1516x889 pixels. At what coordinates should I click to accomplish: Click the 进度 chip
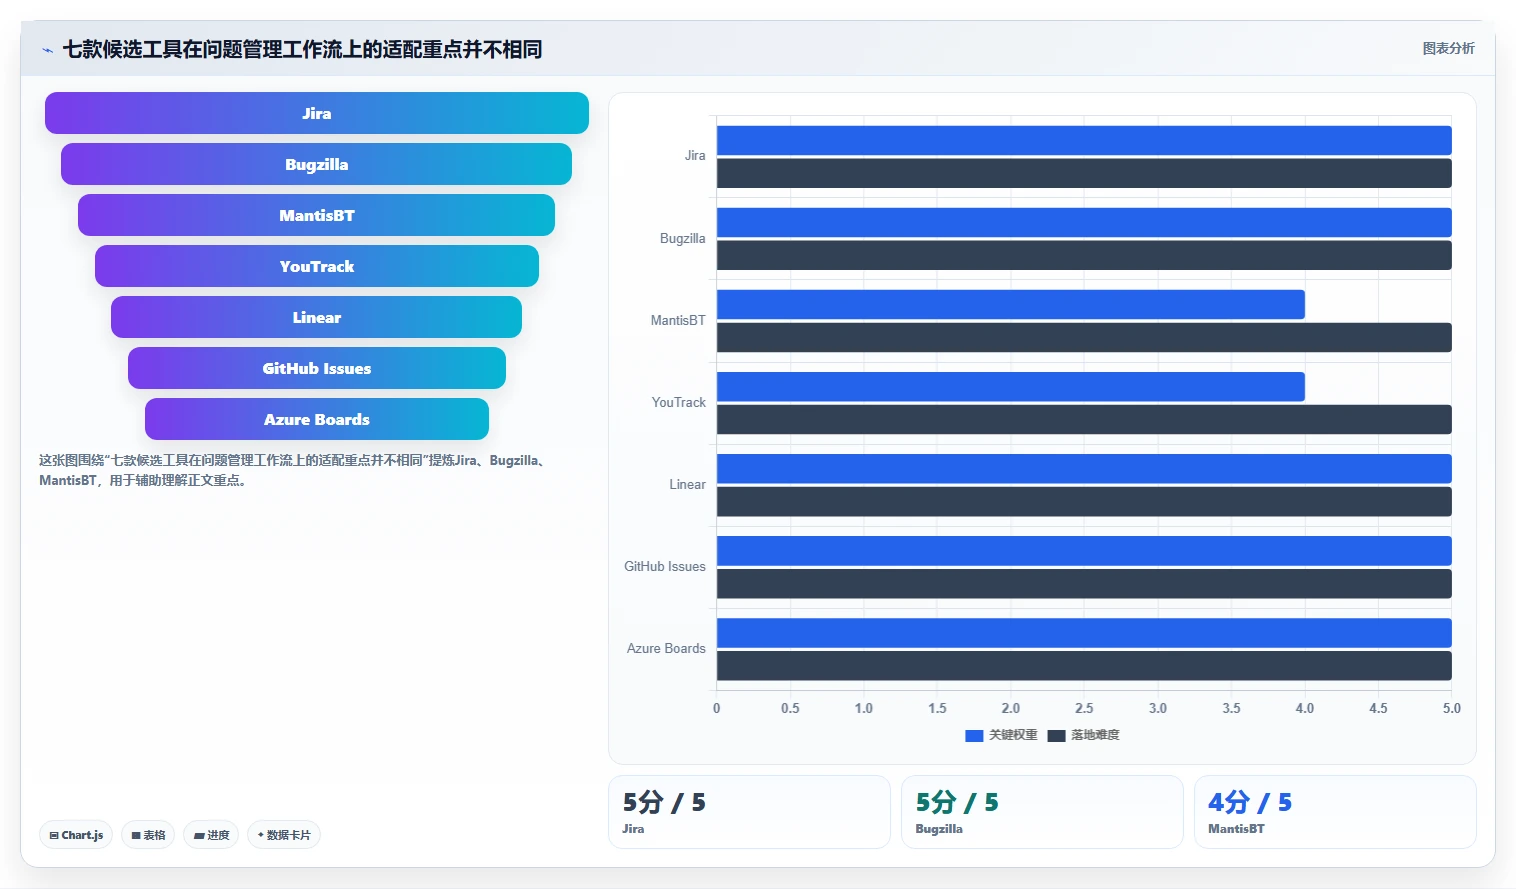coord(211,835)
